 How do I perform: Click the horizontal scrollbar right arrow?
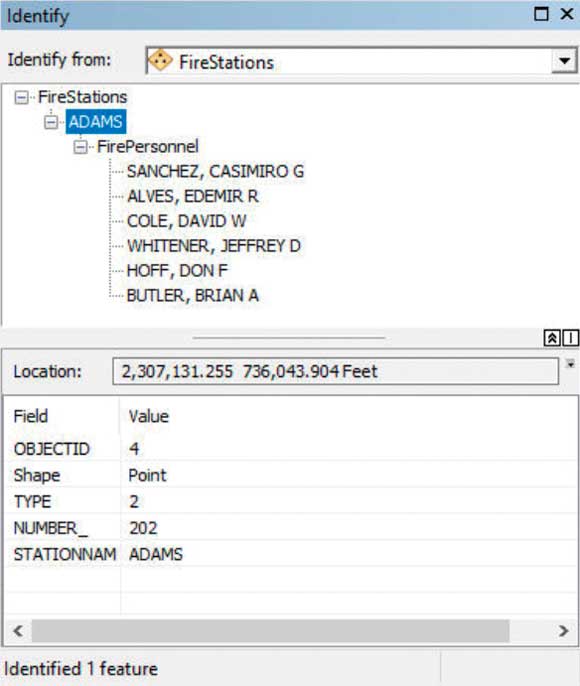(564, 631)
